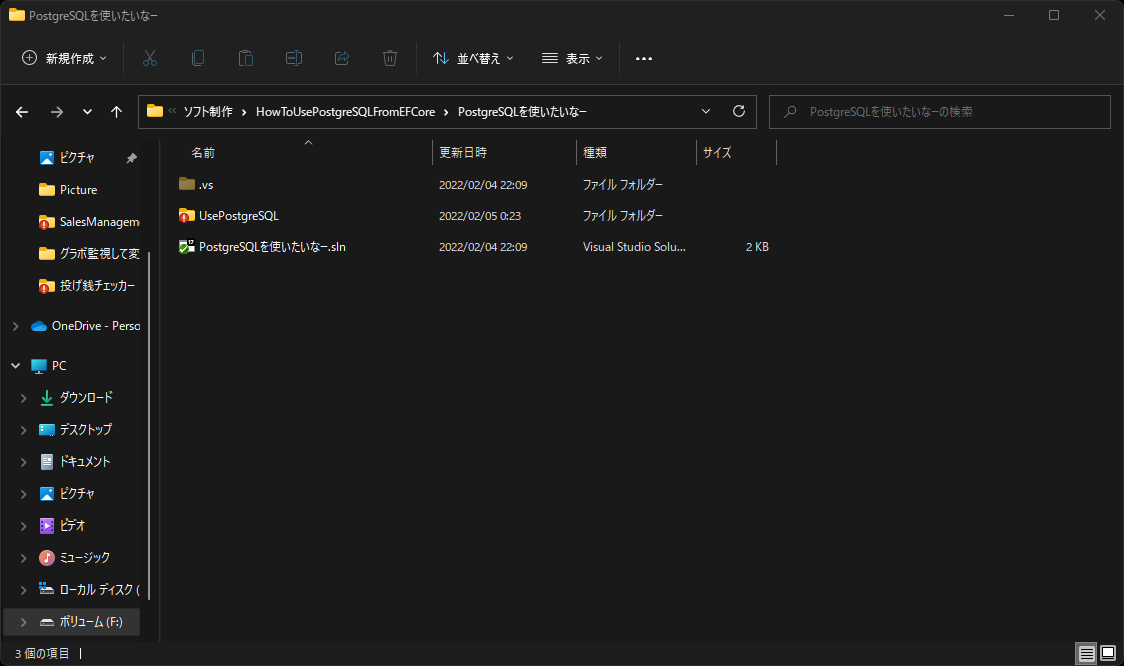
Task: Select the PostgreSQLを使いたいなー.sln file name
Action: click(x=272, y=247)
